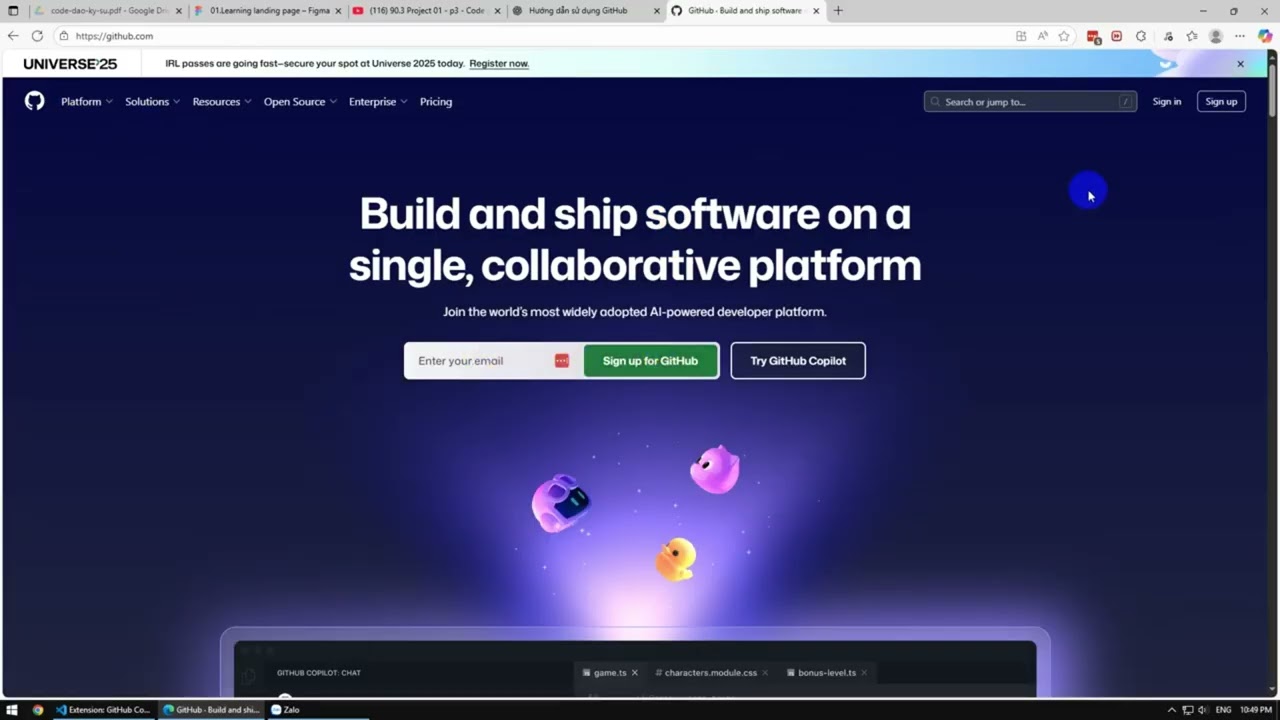Reload the page with refresh icon
Image resolution: width=1280 pixels, height=720 pixels.
pos(37,36)
